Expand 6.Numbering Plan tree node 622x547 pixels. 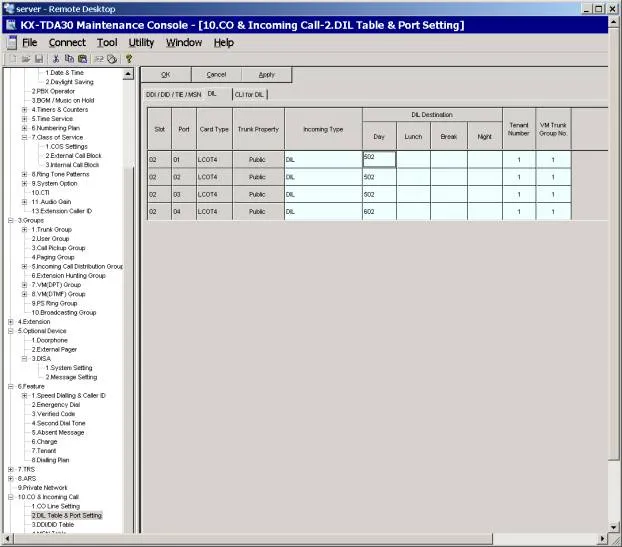24,128
